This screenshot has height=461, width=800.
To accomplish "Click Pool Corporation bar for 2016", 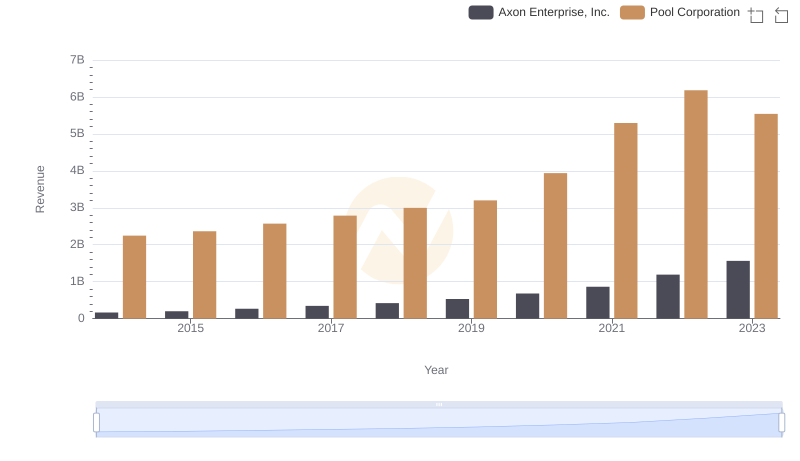I will pos(274,271).
